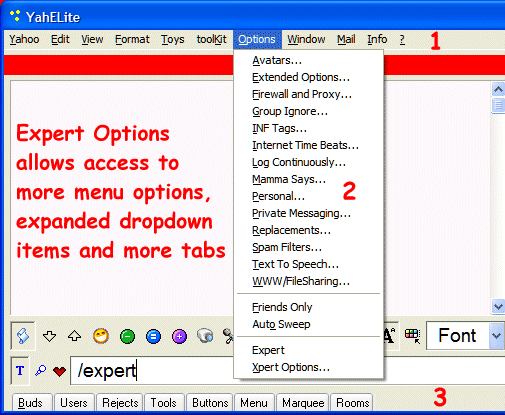Switch to the Menu tab
The width and height of the screenshot is (505, 415).
[254, 403]
